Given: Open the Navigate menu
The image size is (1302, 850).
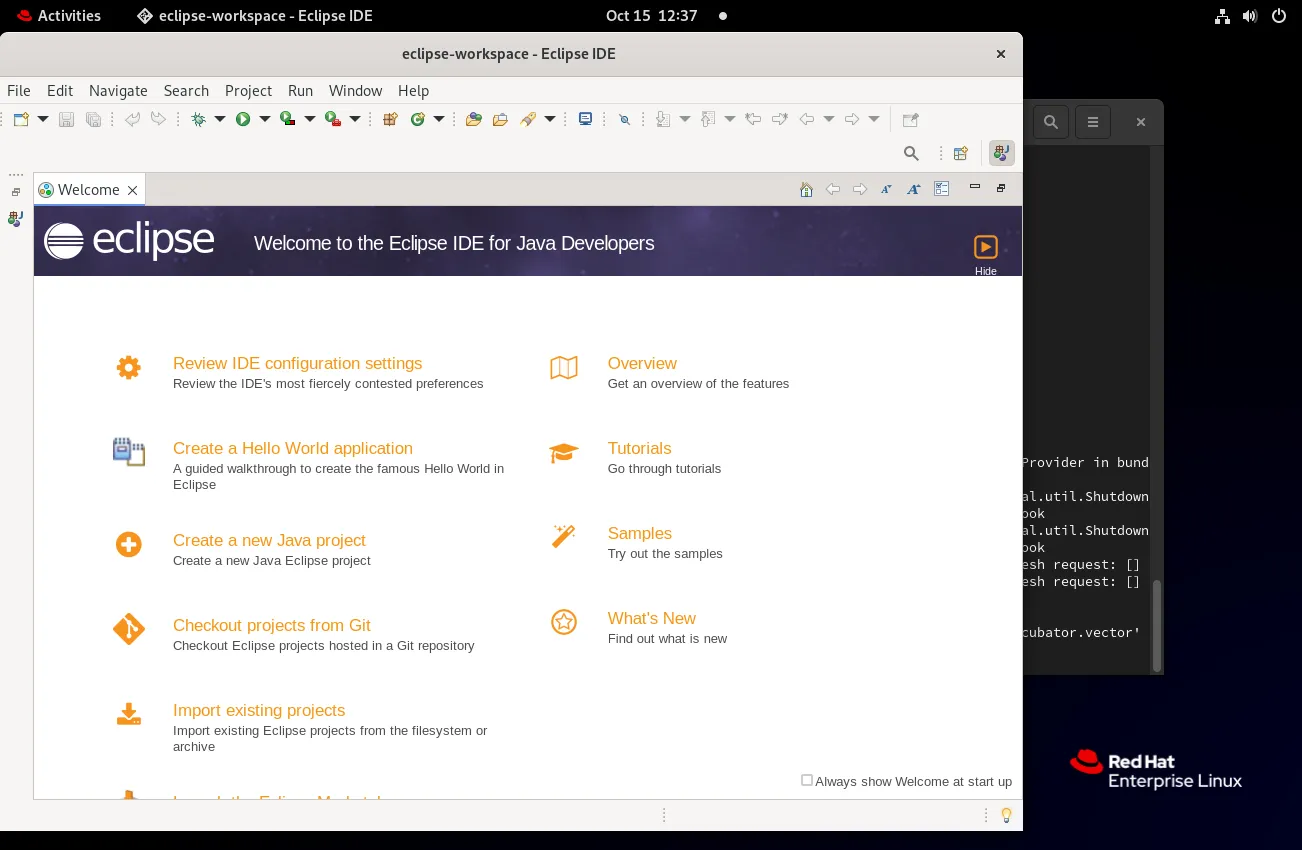Looking at the screenshot, I should (x=118, y=90).
